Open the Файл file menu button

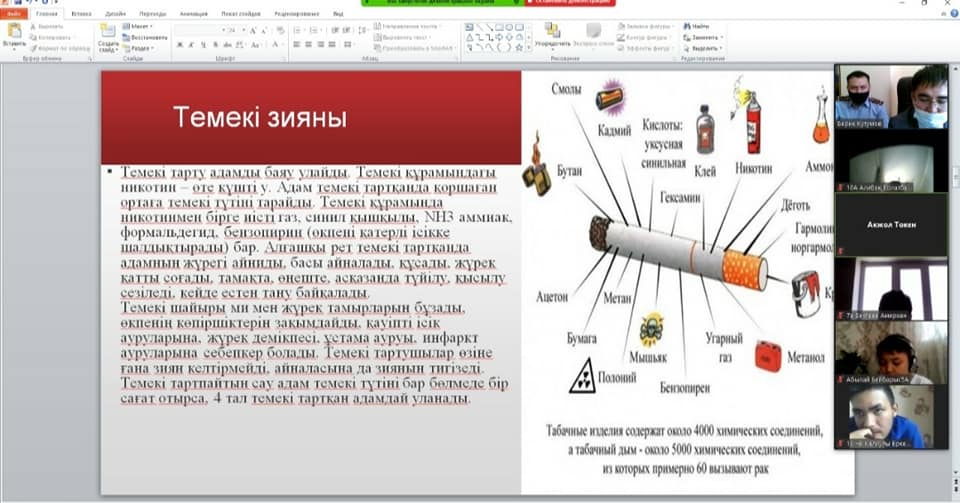point(14,15)
